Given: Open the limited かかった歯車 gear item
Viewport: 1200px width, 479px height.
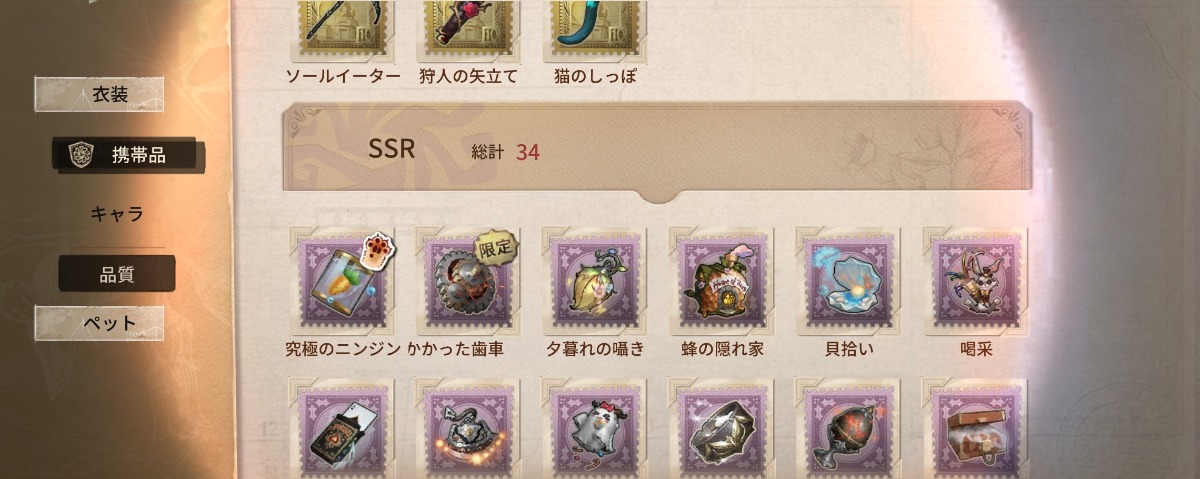Looking at the screenshot, I should pos(468,282).
